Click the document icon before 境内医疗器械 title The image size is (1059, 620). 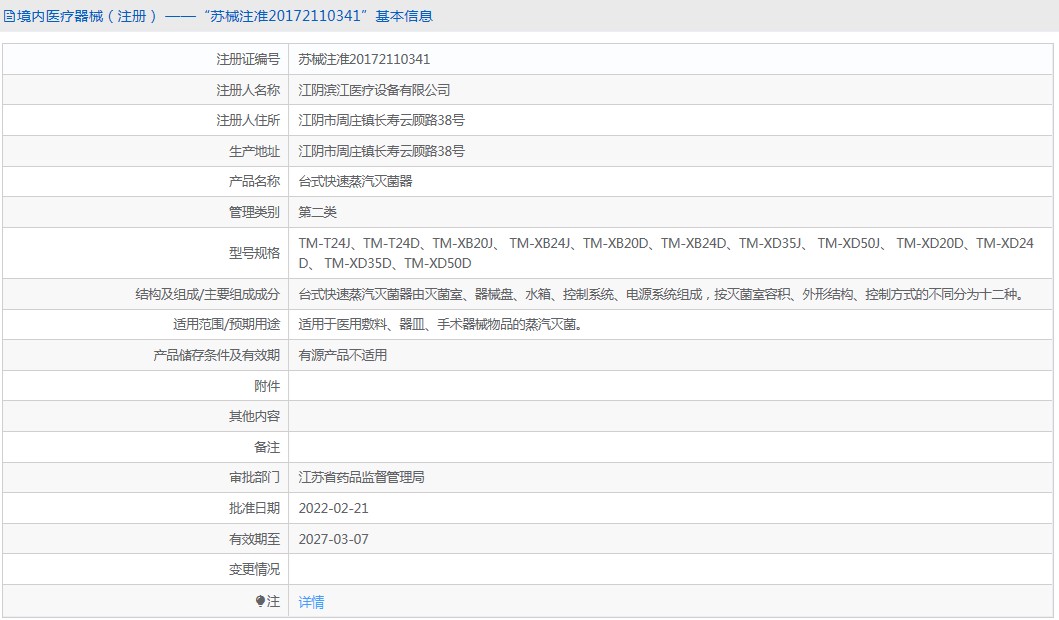9,16
